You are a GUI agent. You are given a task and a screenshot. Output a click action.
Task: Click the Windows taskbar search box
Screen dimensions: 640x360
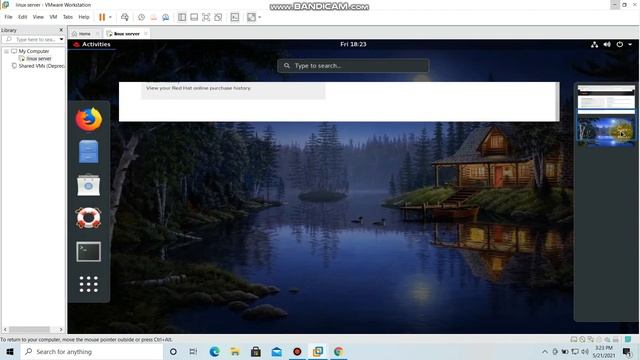pos(92,351)
